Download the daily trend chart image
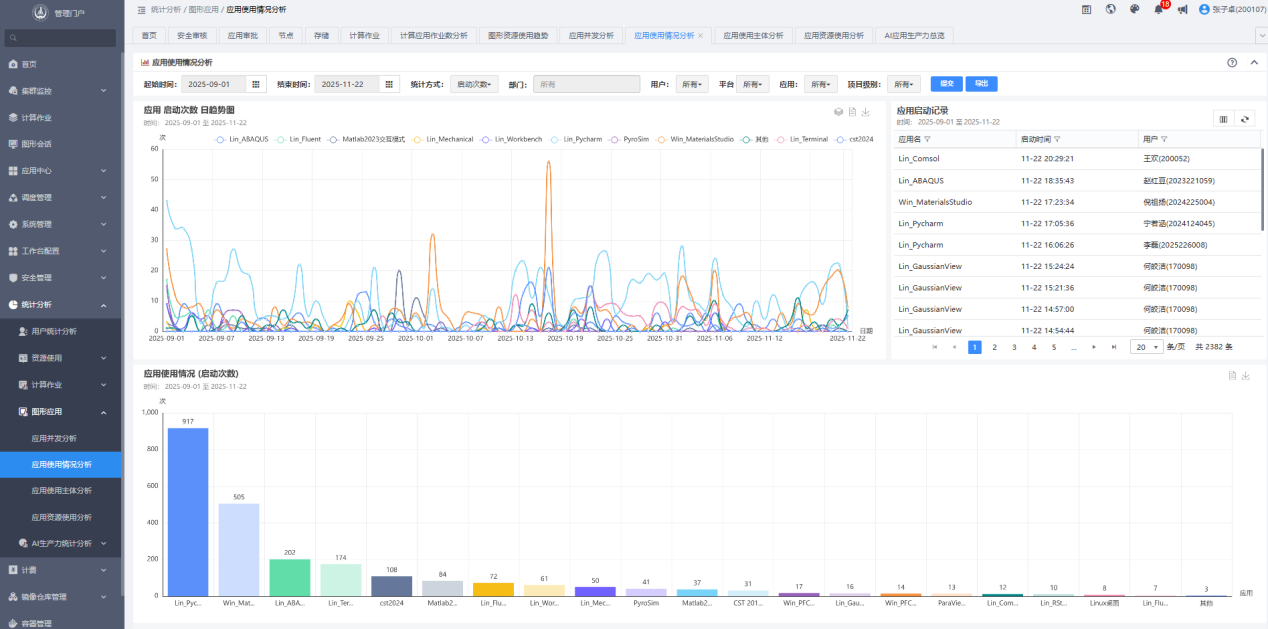The image size is (1268, 629). click(x=866, y=112)
